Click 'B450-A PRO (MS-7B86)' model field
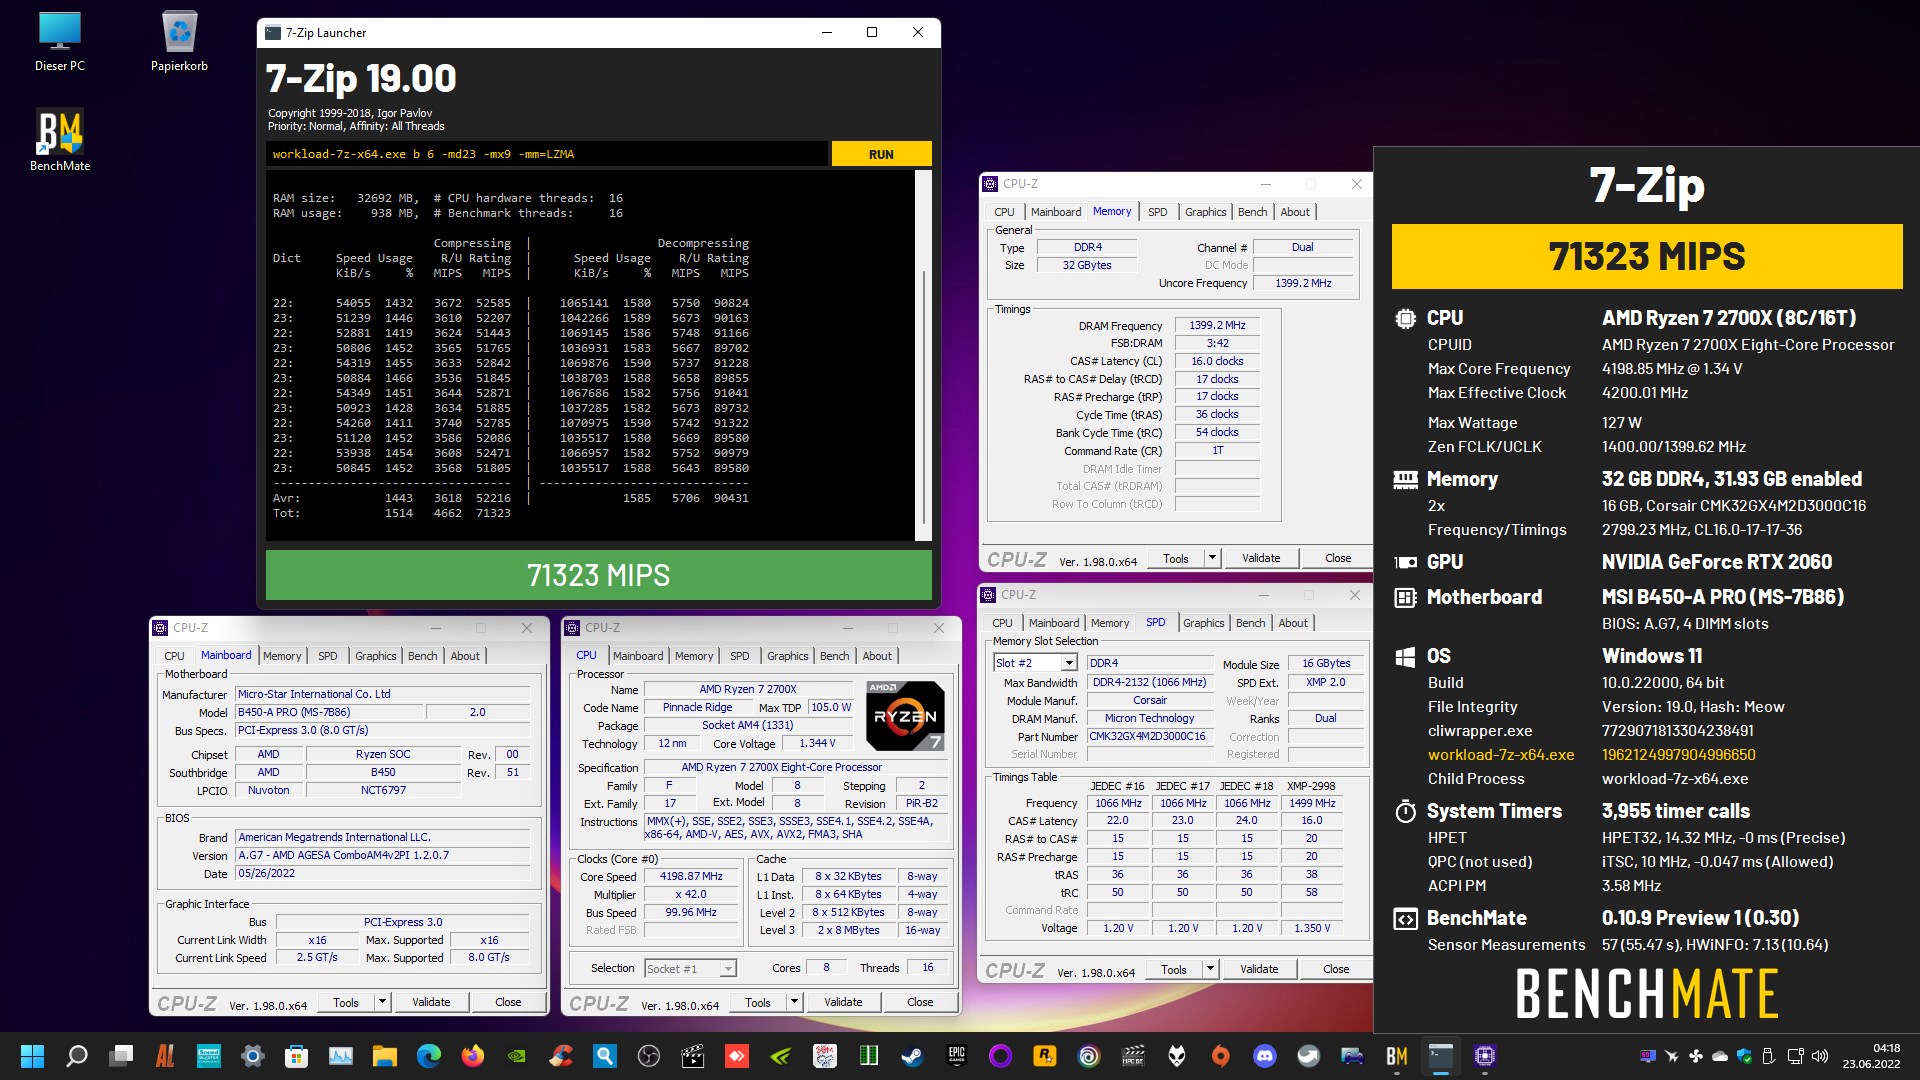 tap(330, 712)
